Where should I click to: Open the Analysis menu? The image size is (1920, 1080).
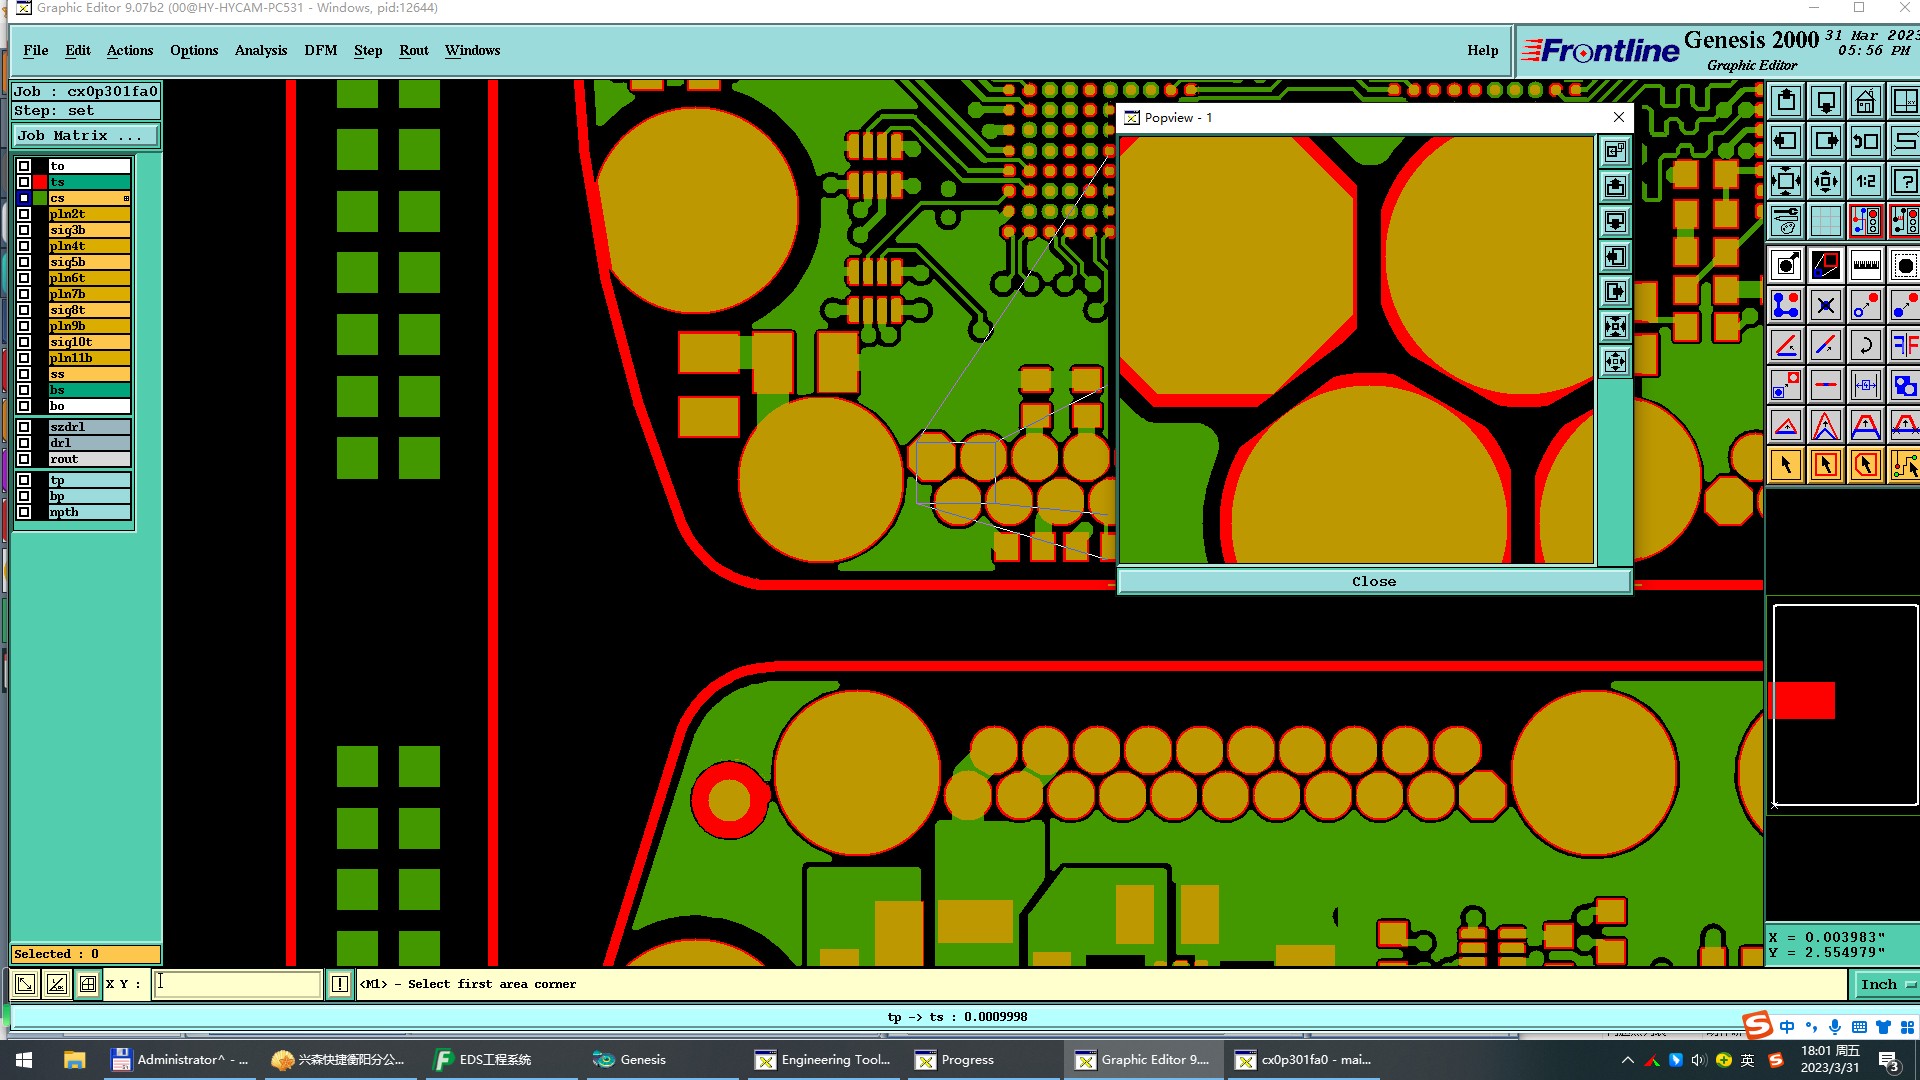(260, 51)
